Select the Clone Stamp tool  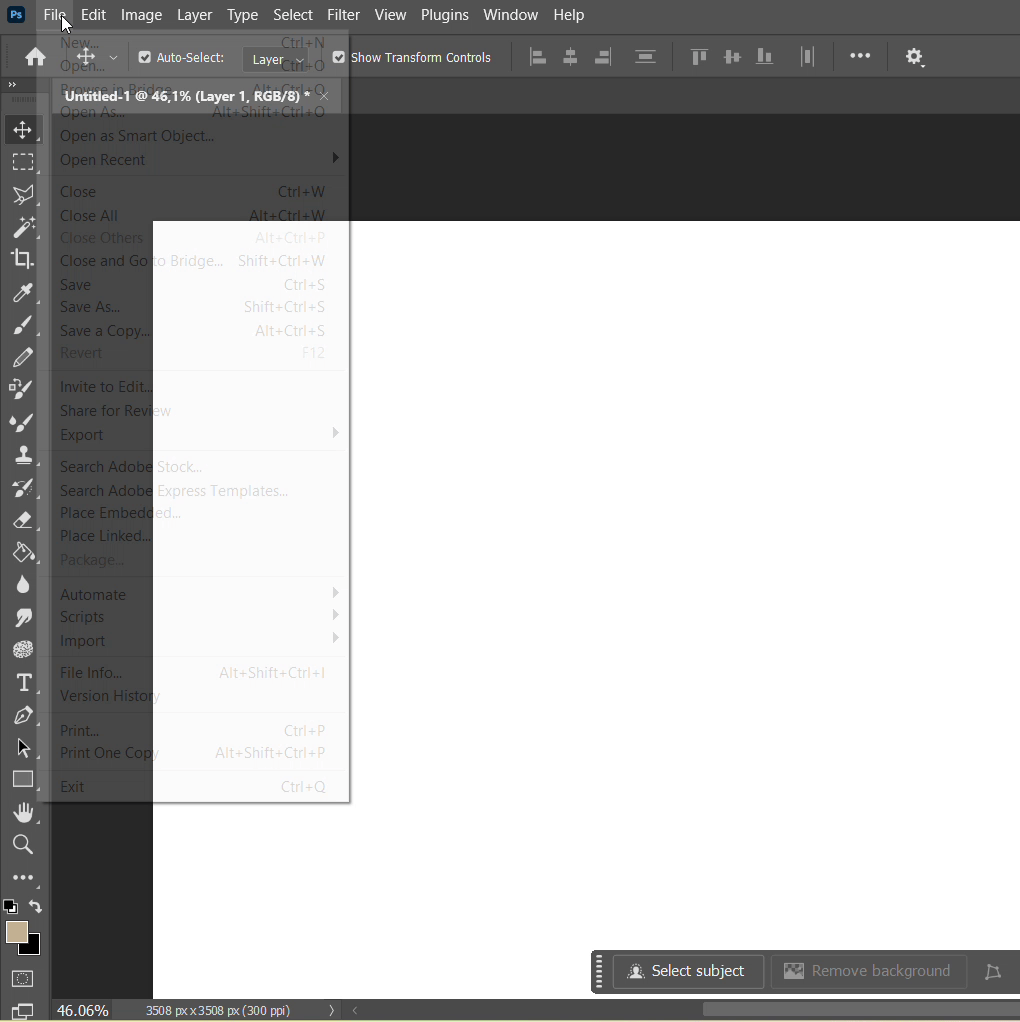(23, 454)
